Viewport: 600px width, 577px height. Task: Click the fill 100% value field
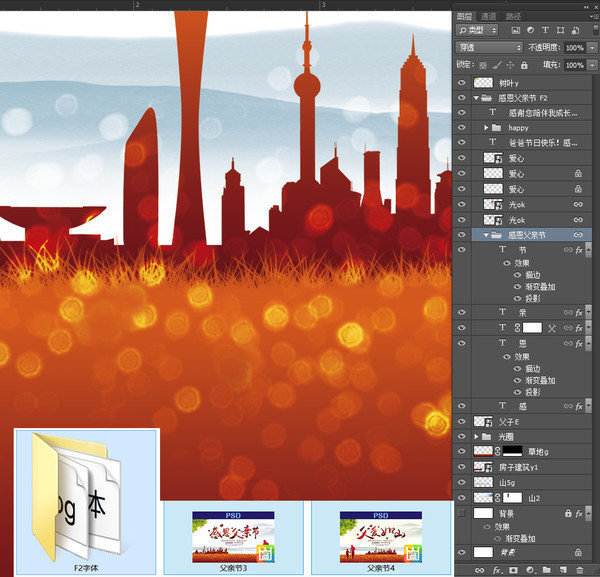coord(575,65)
